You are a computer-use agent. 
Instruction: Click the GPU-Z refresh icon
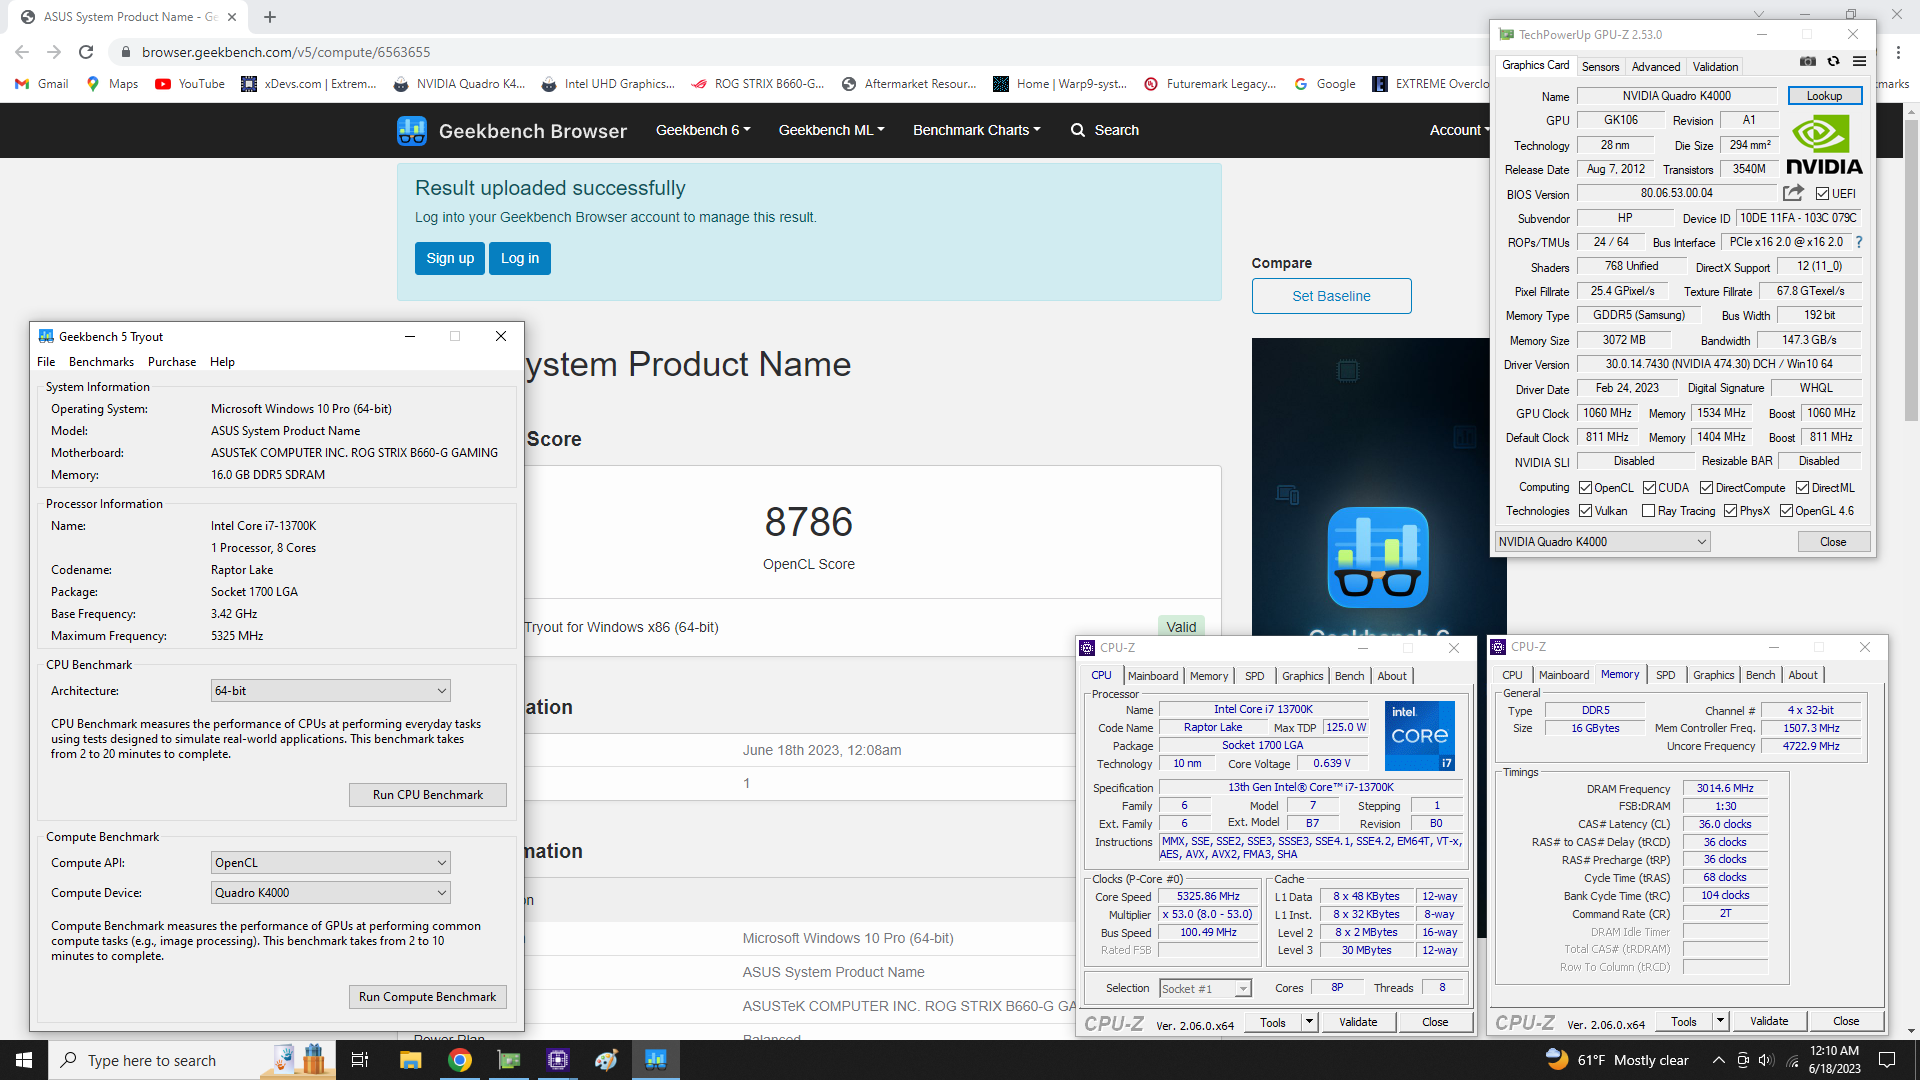point(1833,62)
